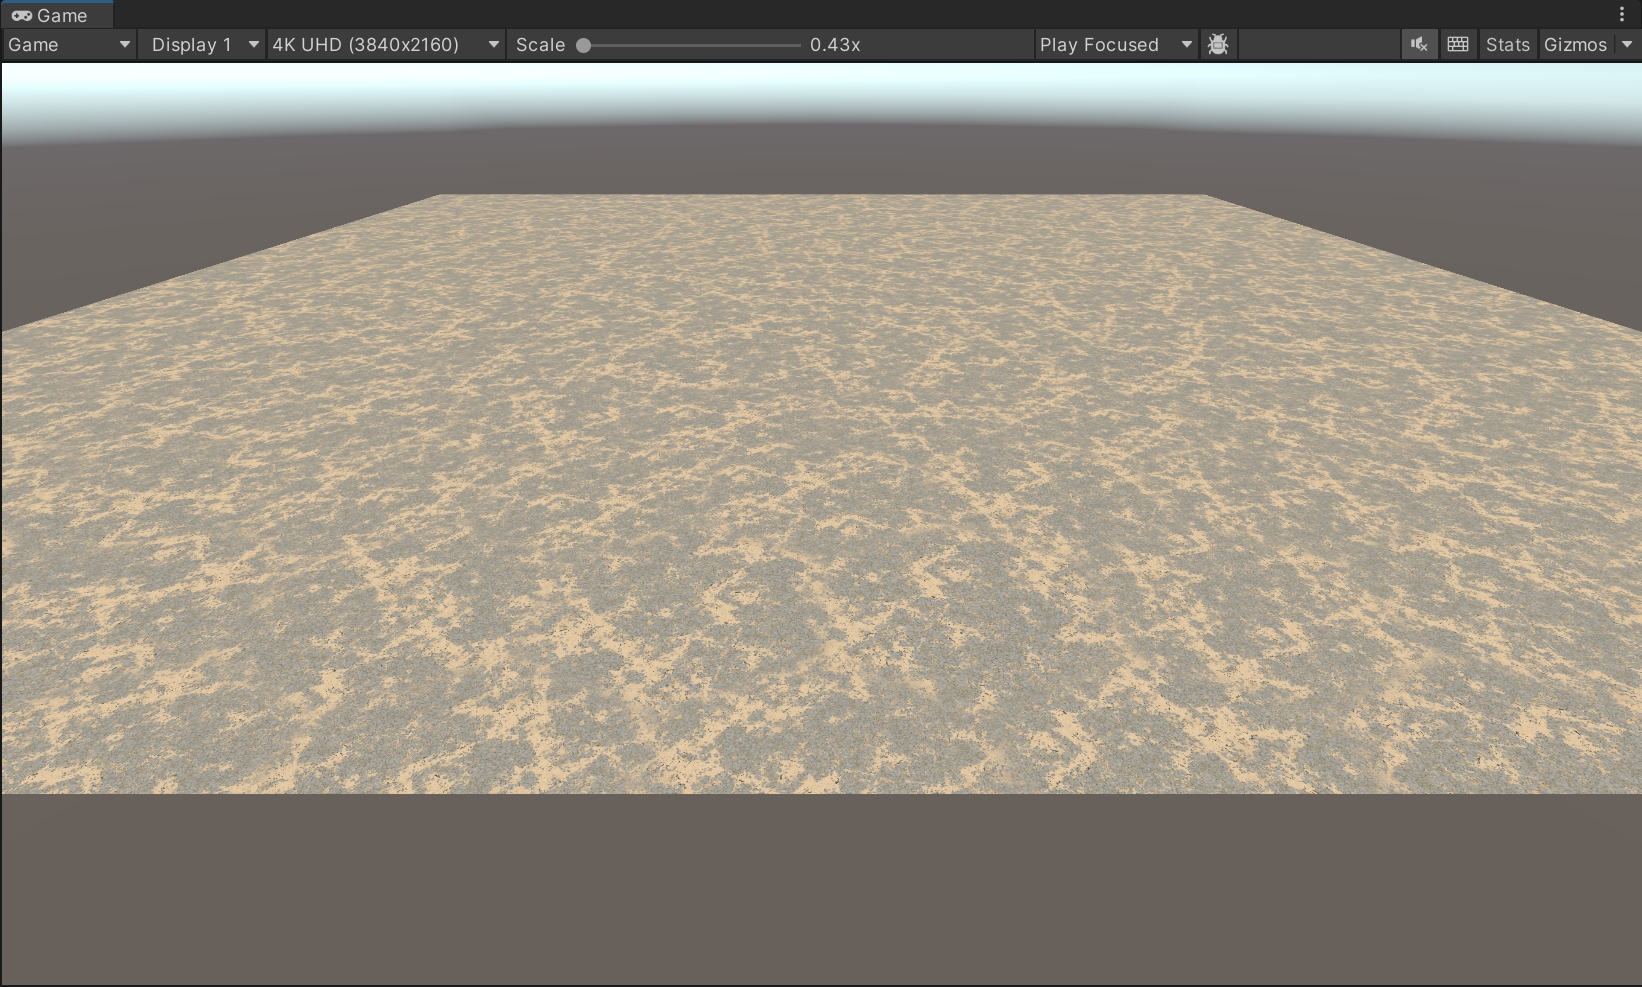Click the bright sky horizon in the viewport
The width and height of the screenshot is (1642, 987).
[820, 90]
